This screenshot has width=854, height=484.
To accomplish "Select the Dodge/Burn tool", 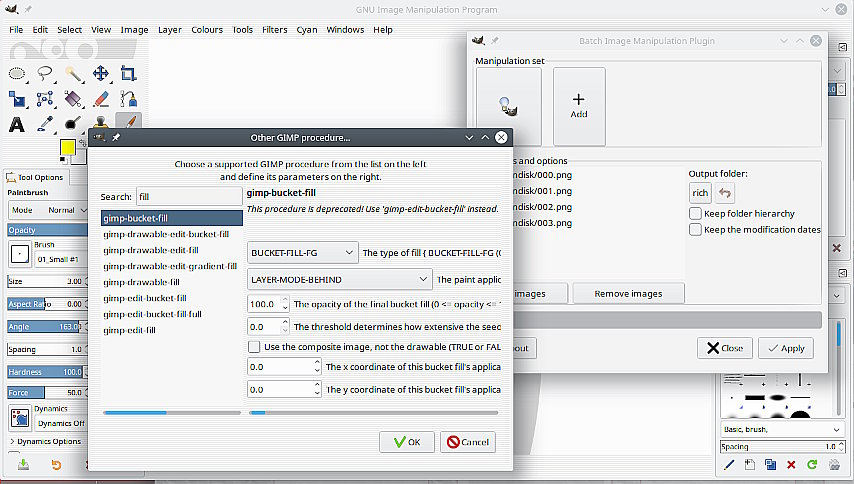I will point(73,125).
